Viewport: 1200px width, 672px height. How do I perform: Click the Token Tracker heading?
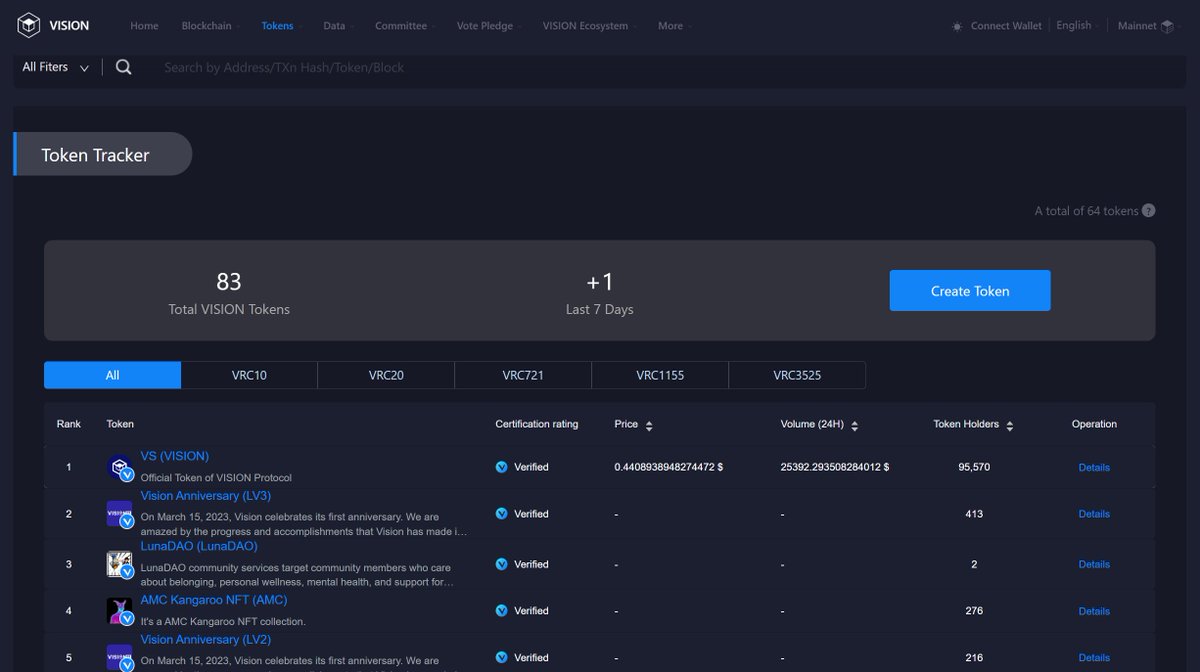tap(95, 155)
